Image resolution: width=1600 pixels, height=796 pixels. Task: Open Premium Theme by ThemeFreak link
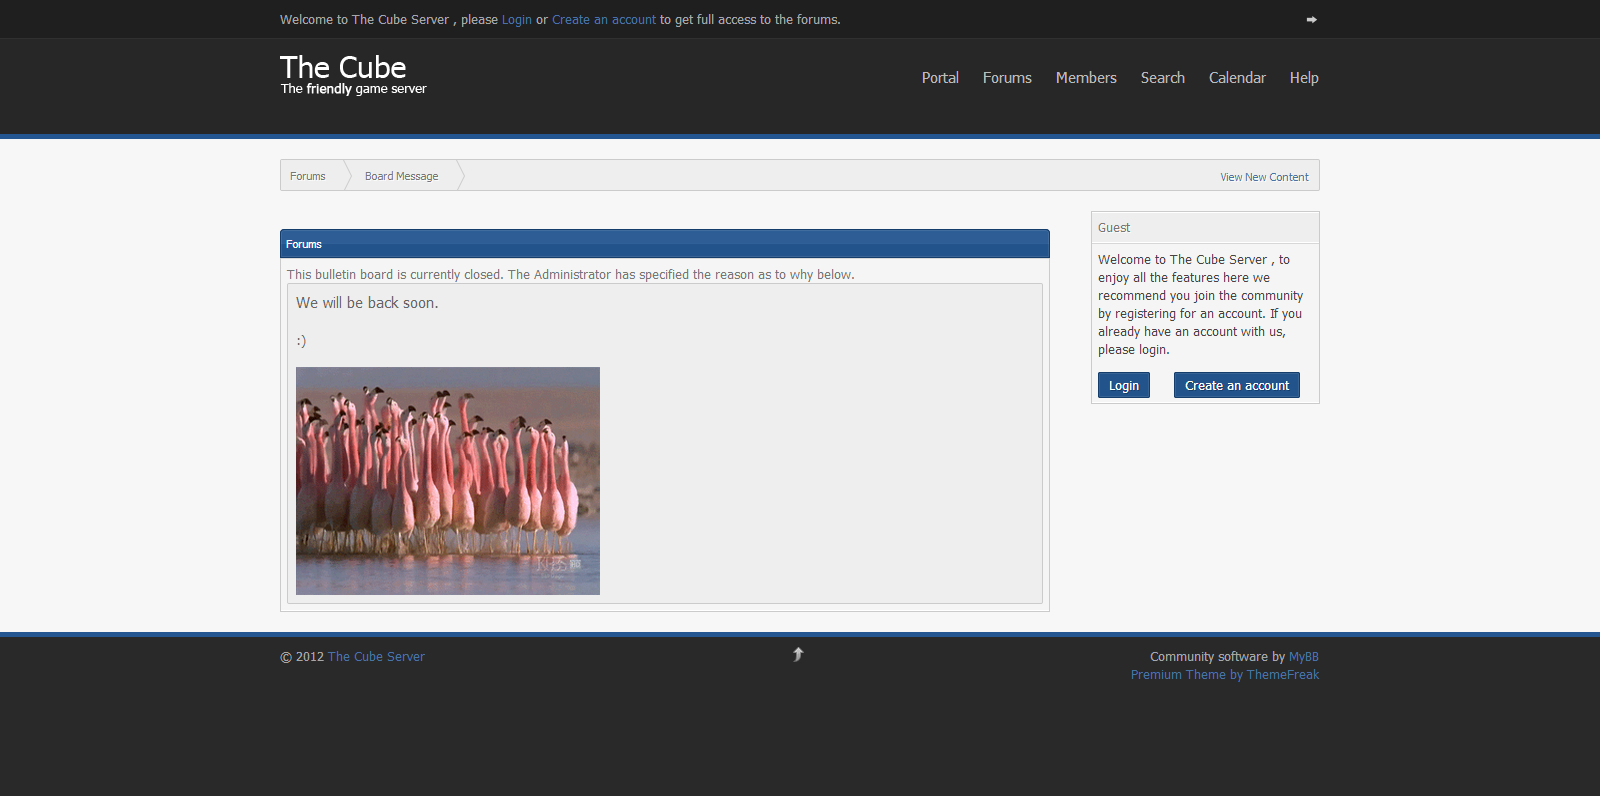[x=1225, y=675]
